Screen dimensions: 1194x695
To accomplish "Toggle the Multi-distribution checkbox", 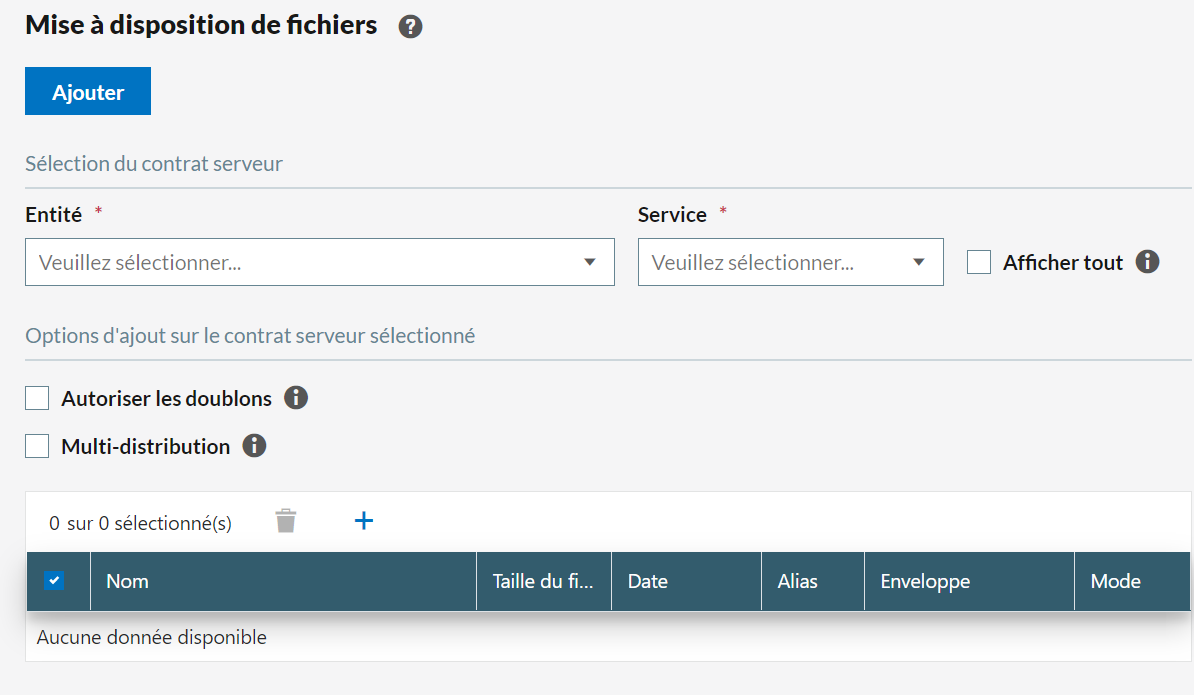I will pyautogui.click(x=37, y=446).
